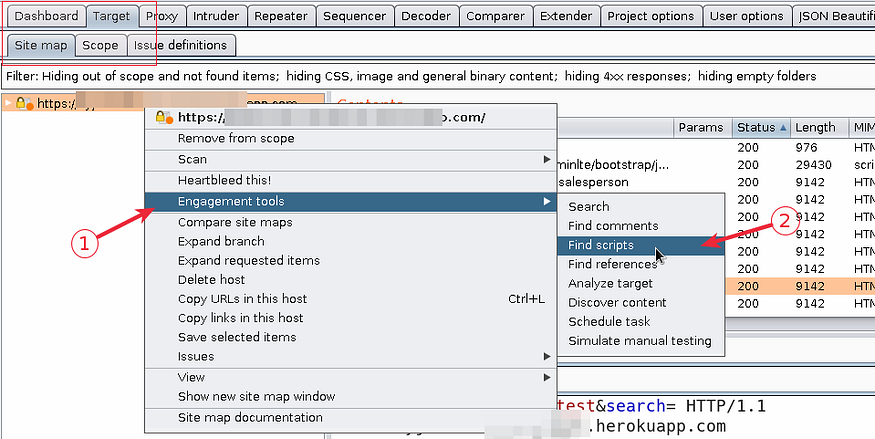
Task: Expand the host tree node arrow
Action: [x=8, y=103]
